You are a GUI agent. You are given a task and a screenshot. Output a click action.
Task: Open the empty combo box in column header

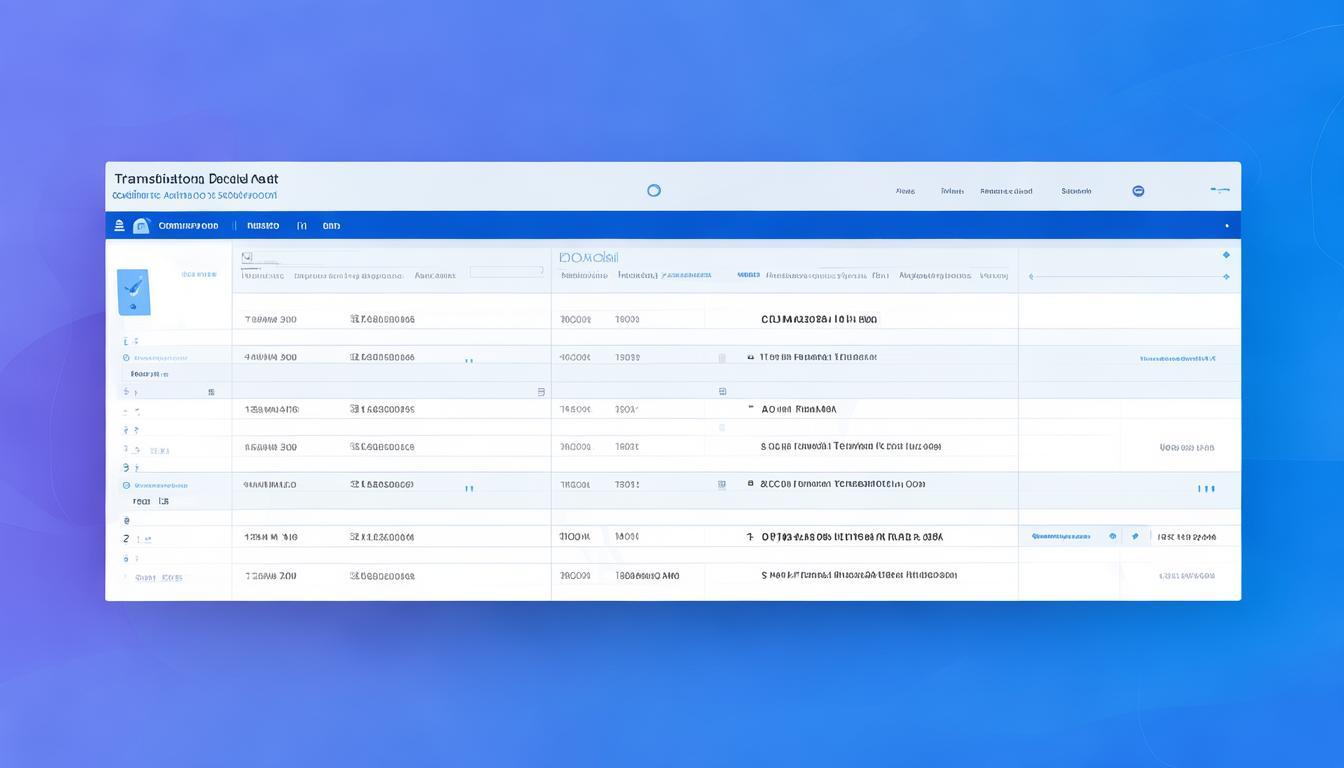click(x=506, y=271)
